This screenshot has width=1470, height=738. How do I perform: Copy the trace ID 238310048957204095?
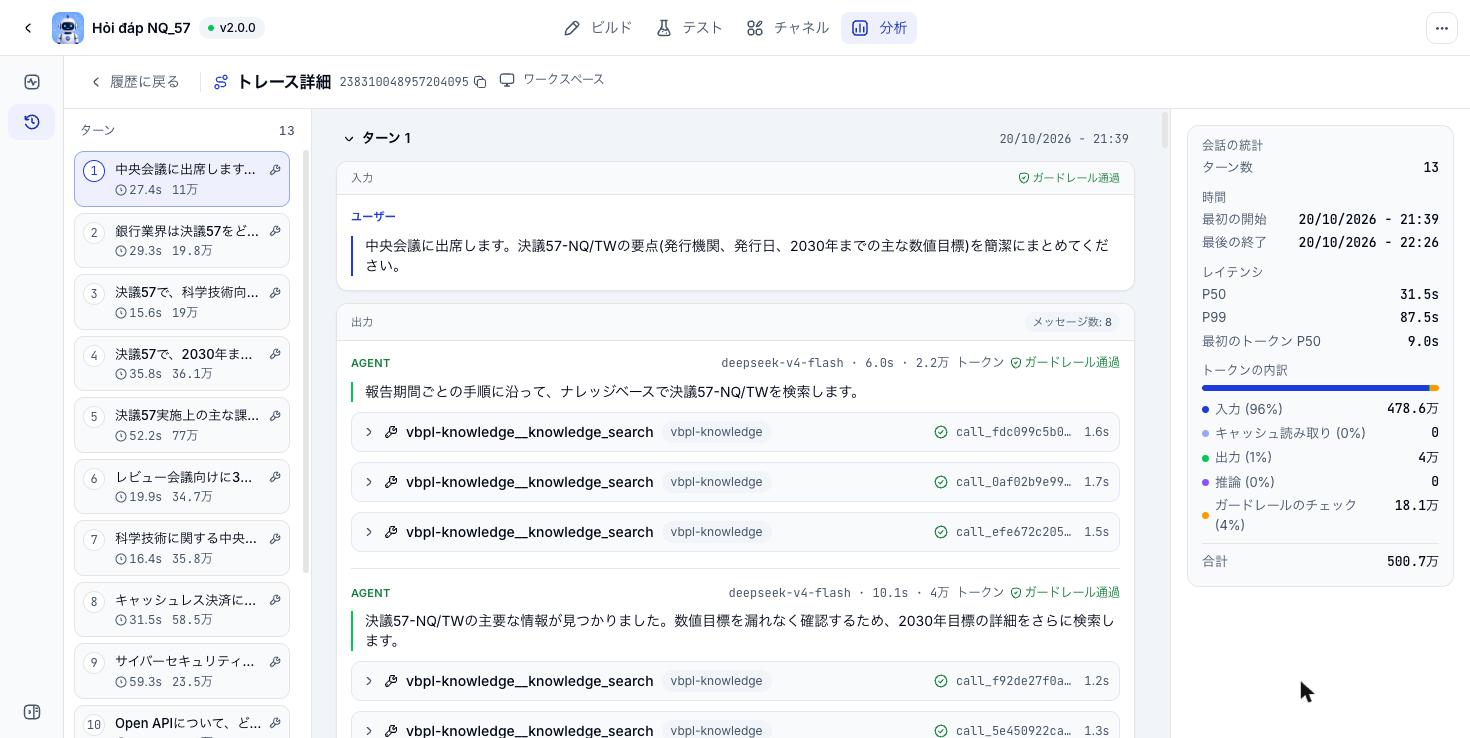pos(480,82)
